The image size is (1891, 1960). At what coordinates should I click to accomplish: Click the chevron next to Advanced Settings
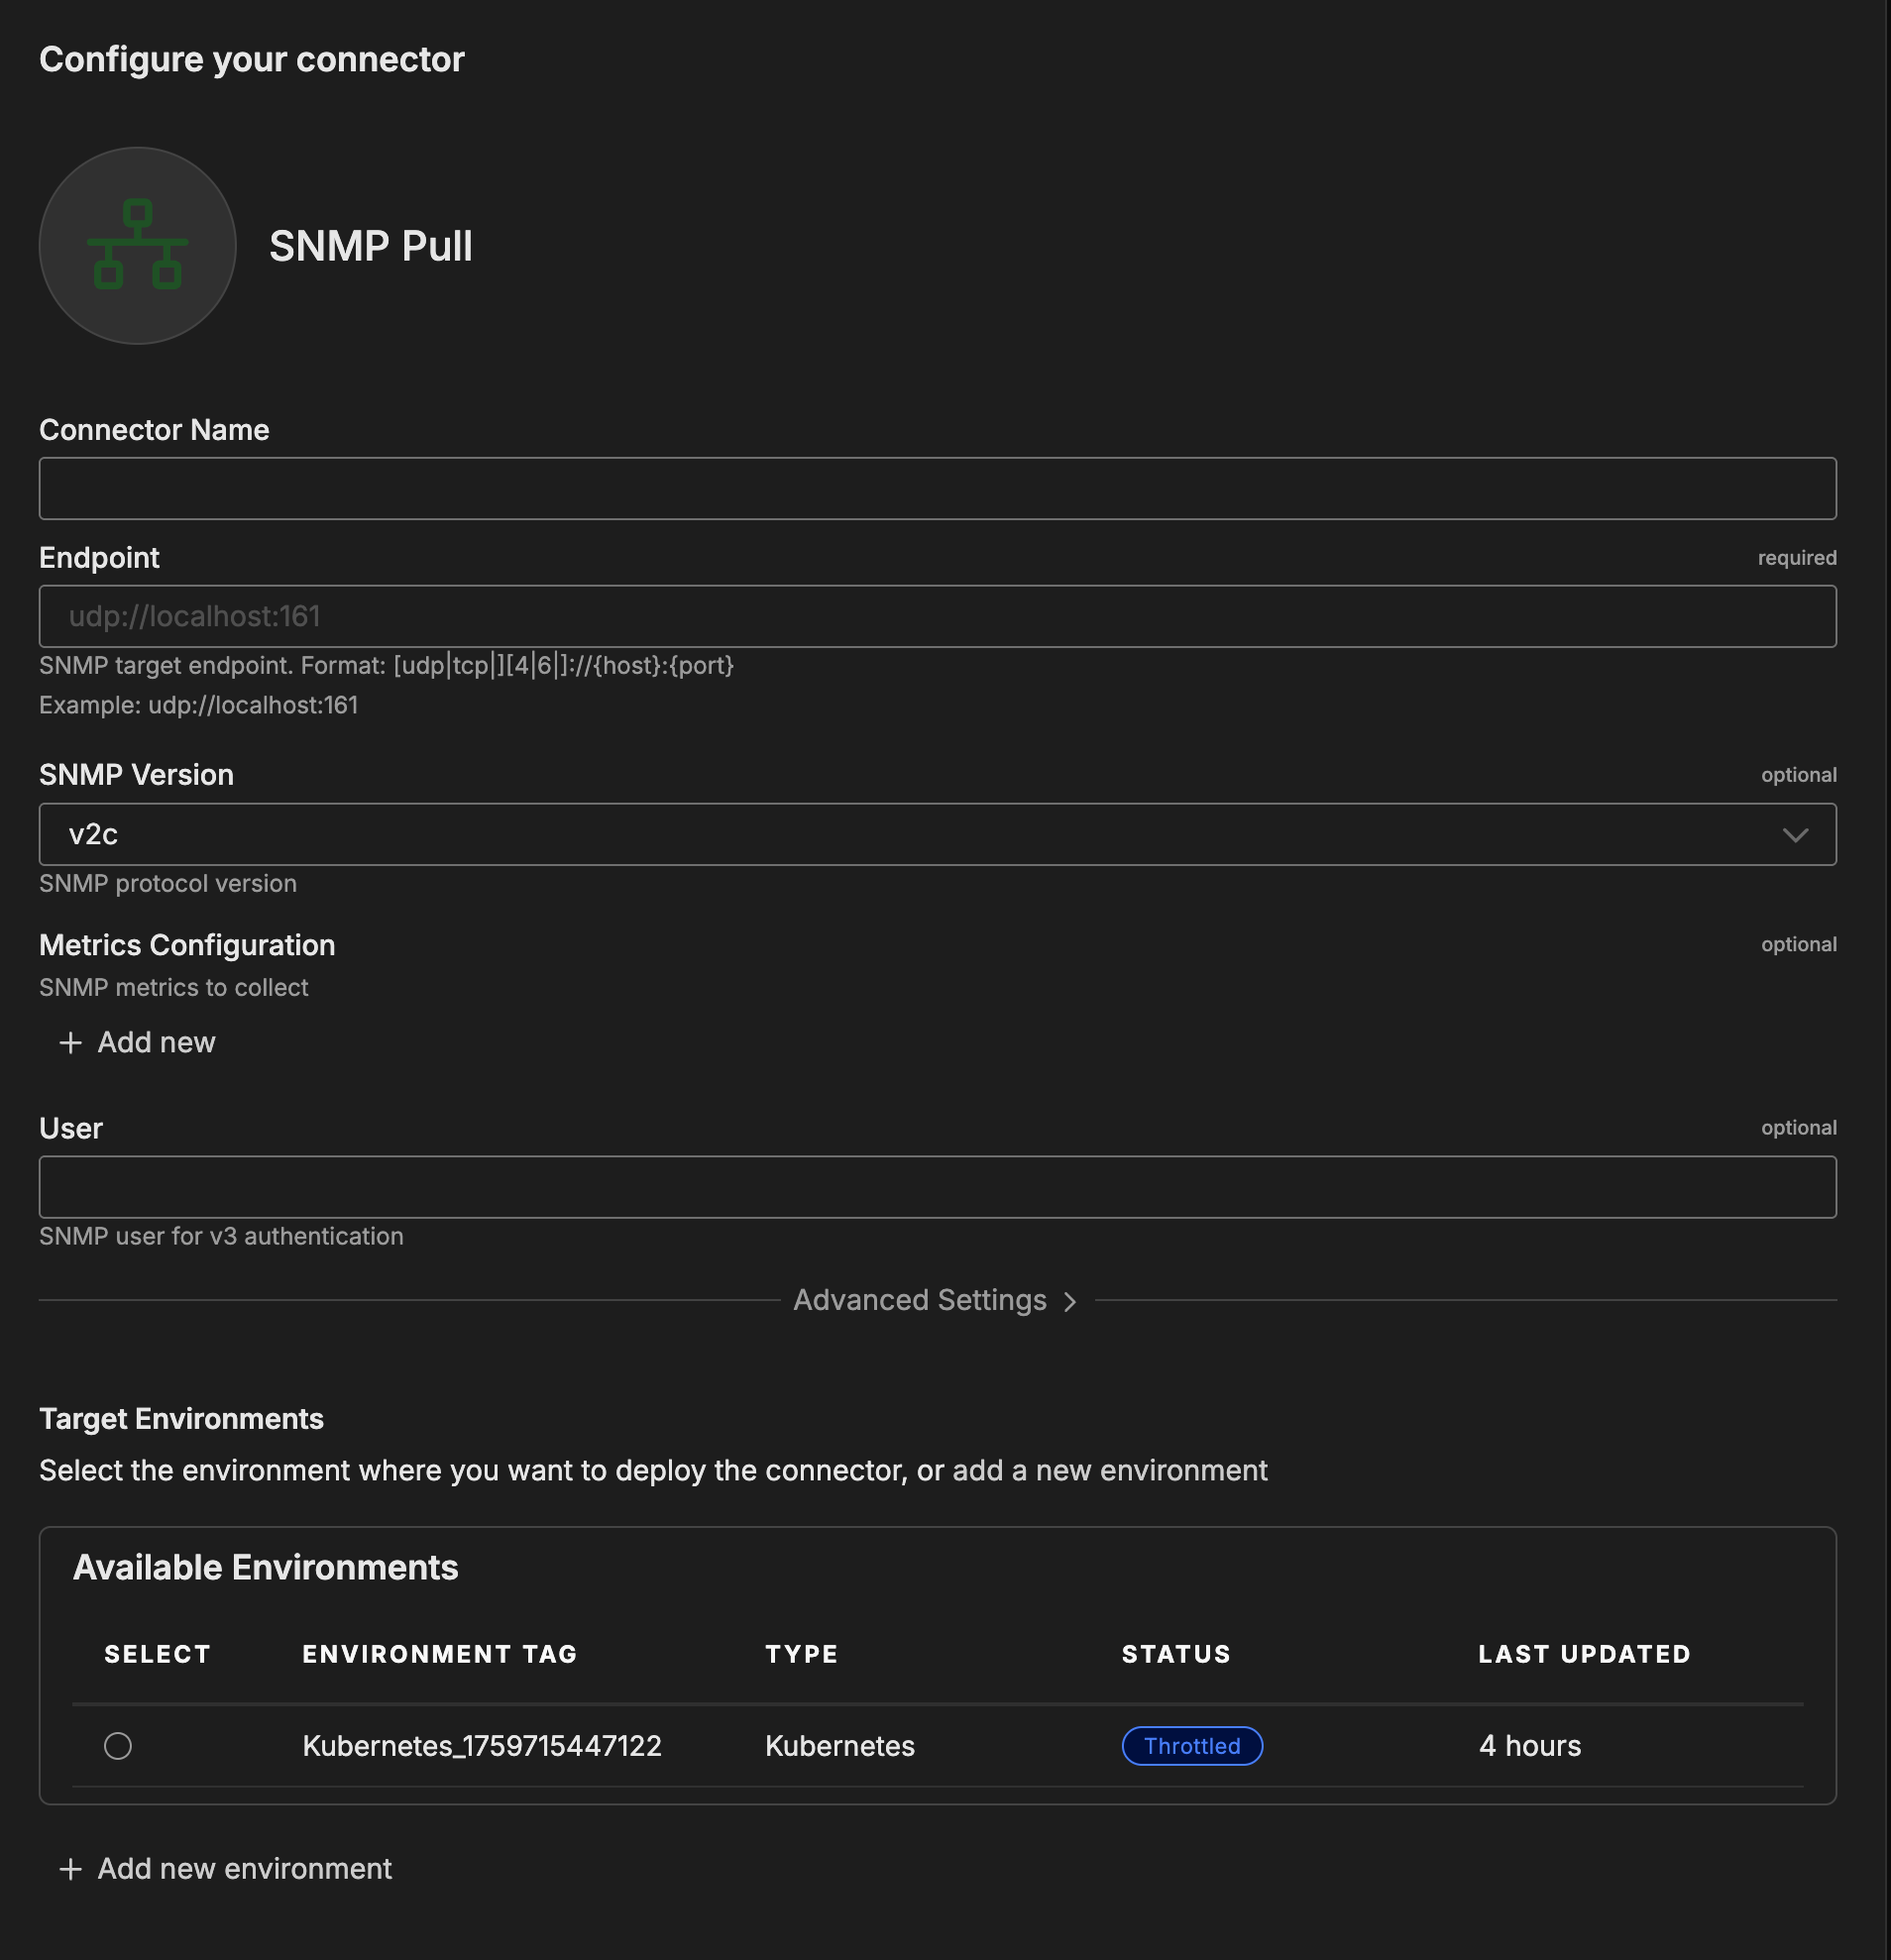coord(1070,1301)
